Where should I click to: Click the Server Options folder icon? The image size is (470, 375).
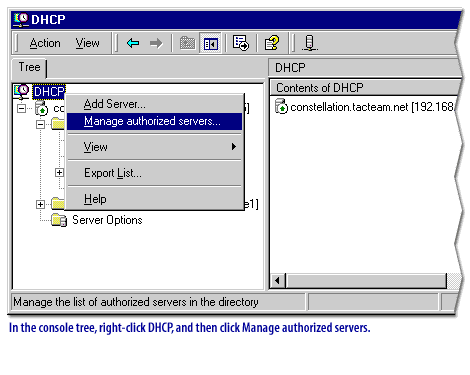coord(59,220)
